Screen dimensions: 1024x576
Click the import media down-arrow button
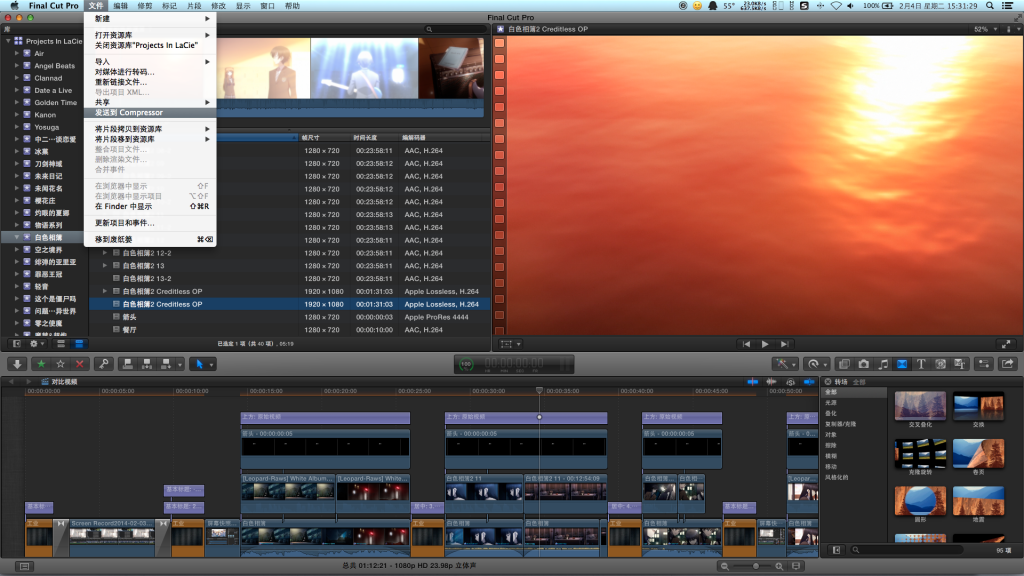click(x=16, y=363)
